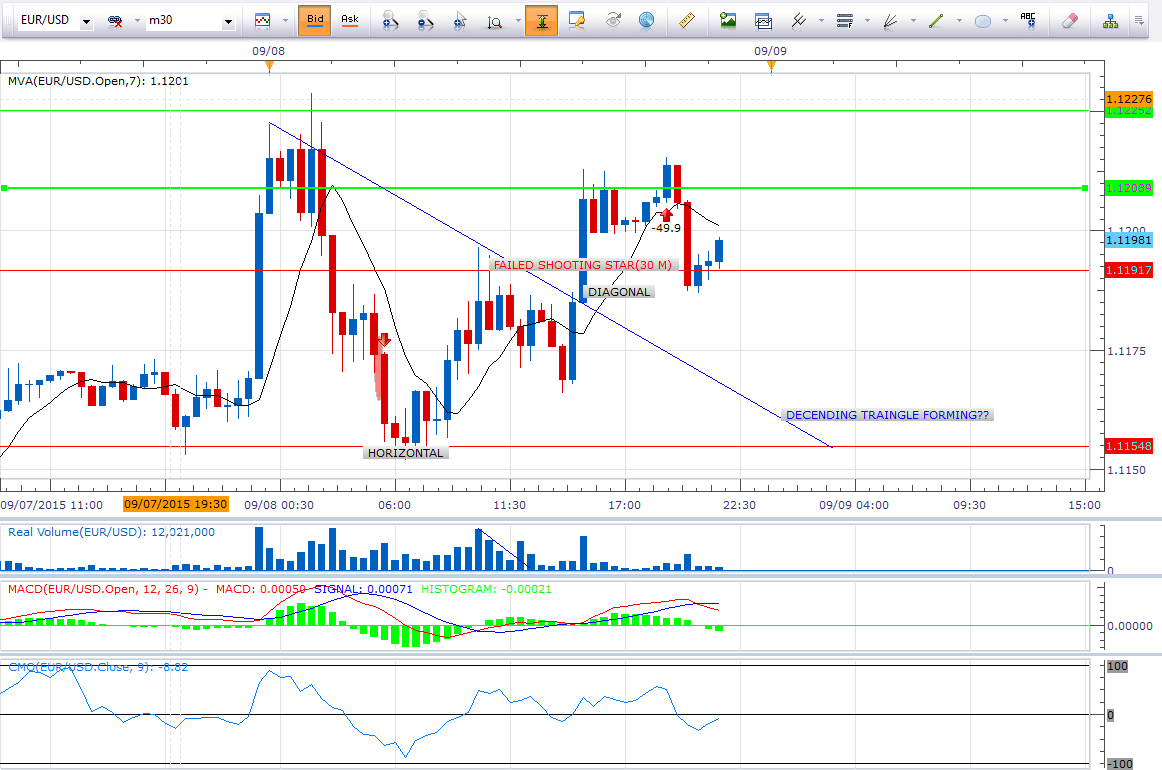This screenshot has height=770, width=1162.
Task: Expand the ellipse shape tool dropdown arrow
Action: click(x=1005, y=20)
